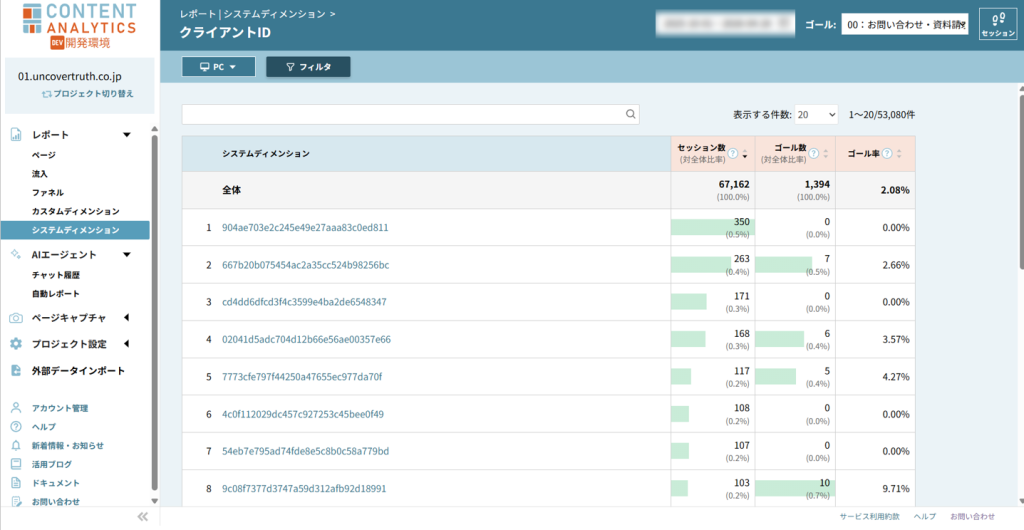Open the 表示する件数 dropdown
This screenshot has height=530, width=1024.
click(817, 115)
